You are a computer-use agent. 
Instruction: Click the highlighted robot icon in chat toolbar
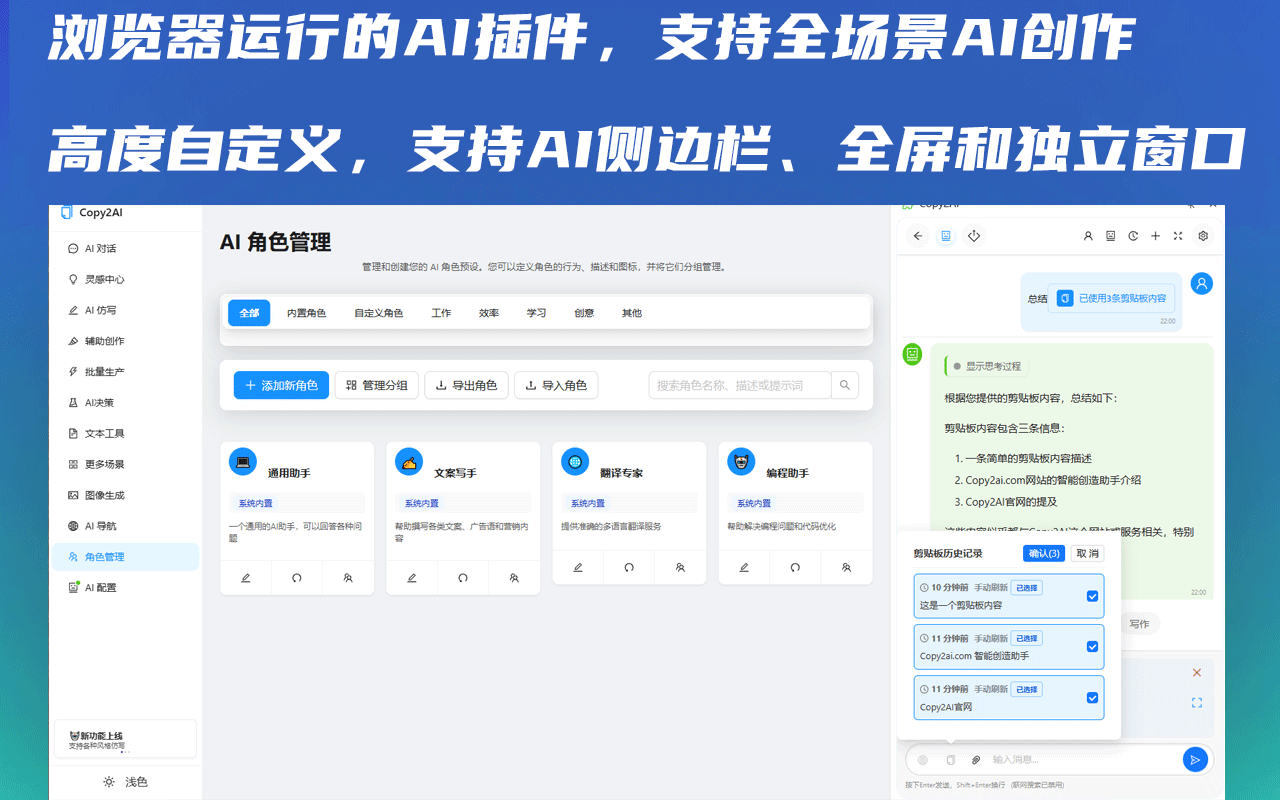coord(945,236)
